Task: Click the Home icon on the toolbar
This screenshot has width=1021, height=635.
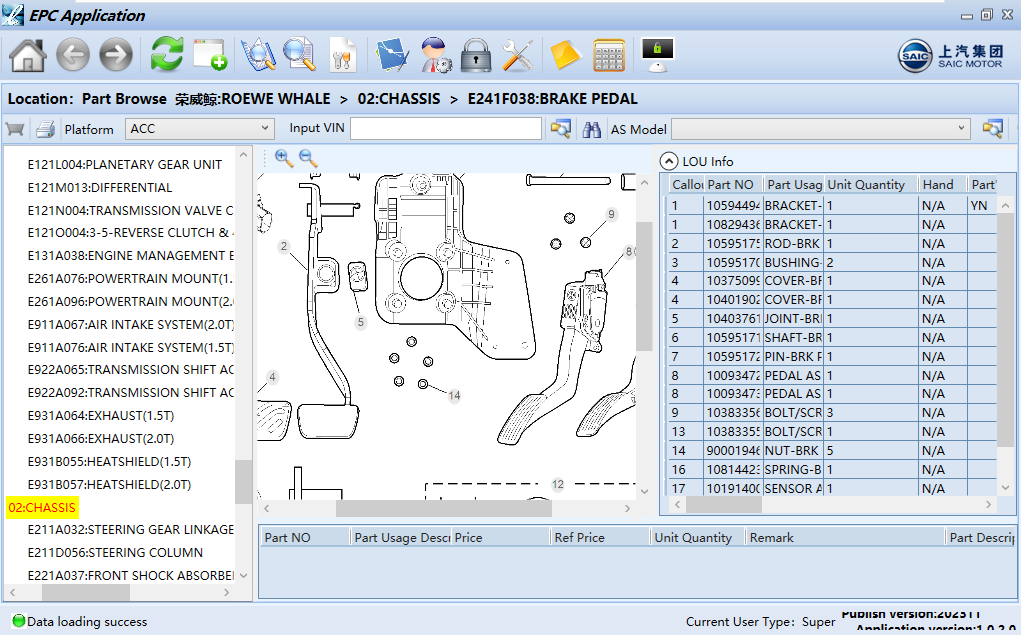Action: click(27, 56)
